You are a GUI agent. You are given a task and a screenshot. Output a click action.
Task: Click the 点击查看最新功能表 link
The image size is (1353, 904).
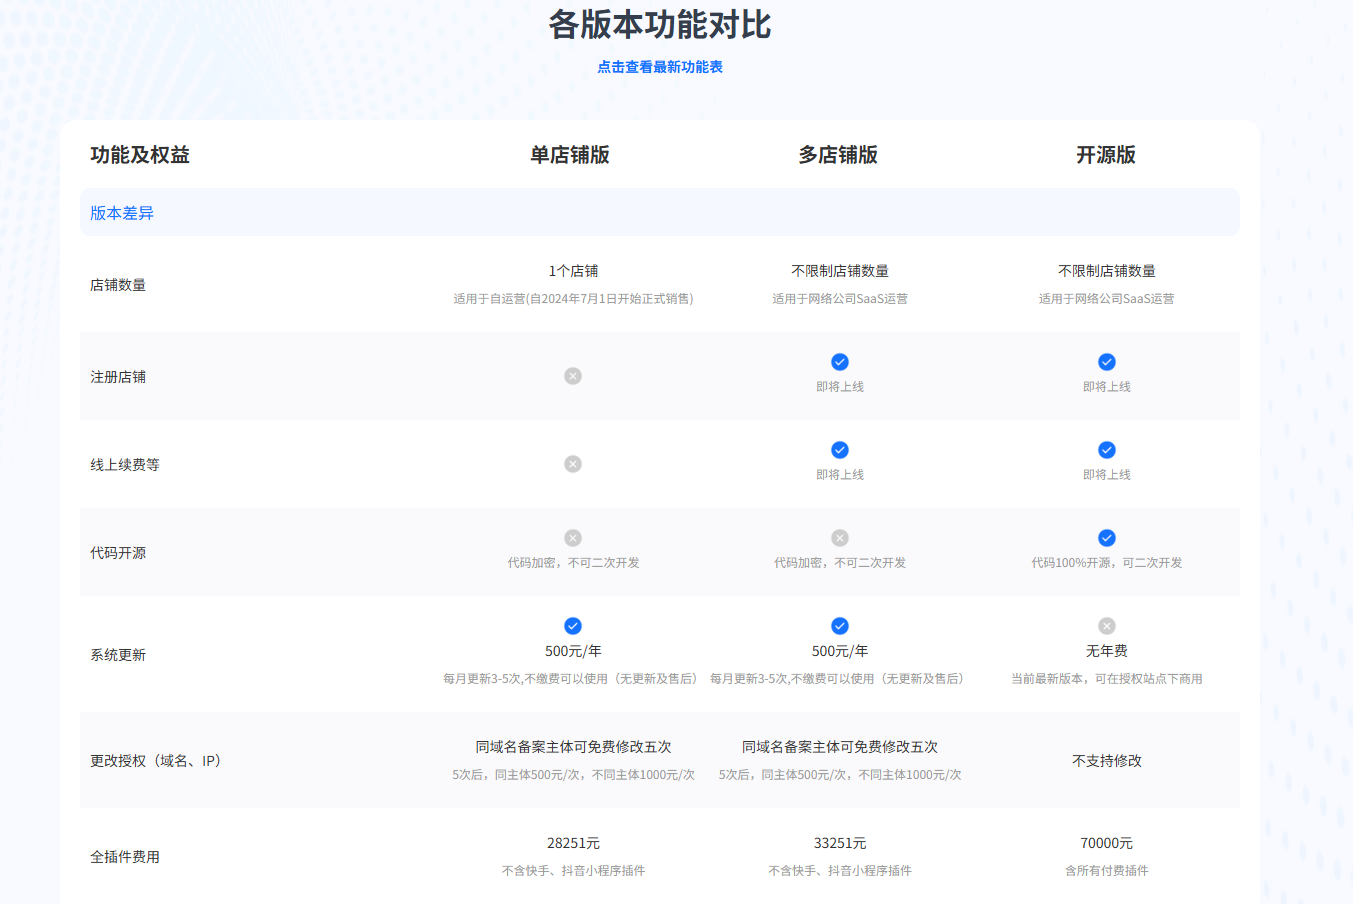pyautogui.click(x=660, y=67)
